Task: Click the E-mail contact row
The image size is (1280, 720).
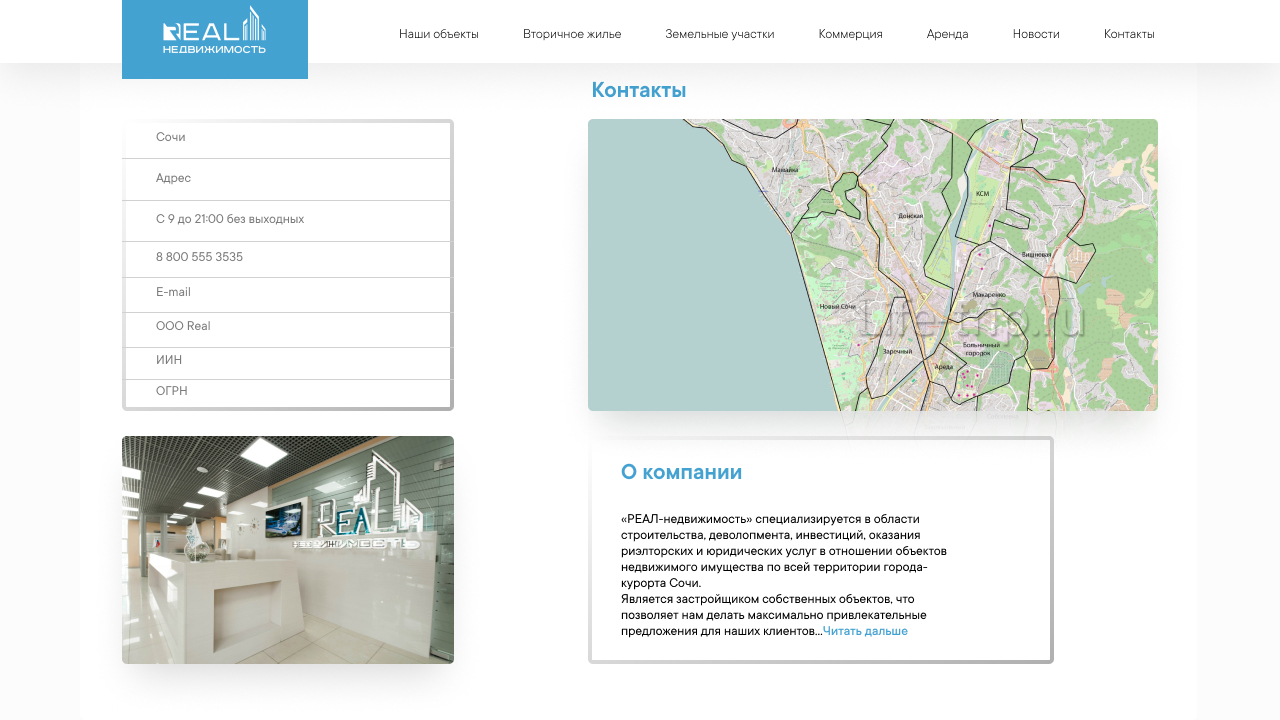Action: 288,294
